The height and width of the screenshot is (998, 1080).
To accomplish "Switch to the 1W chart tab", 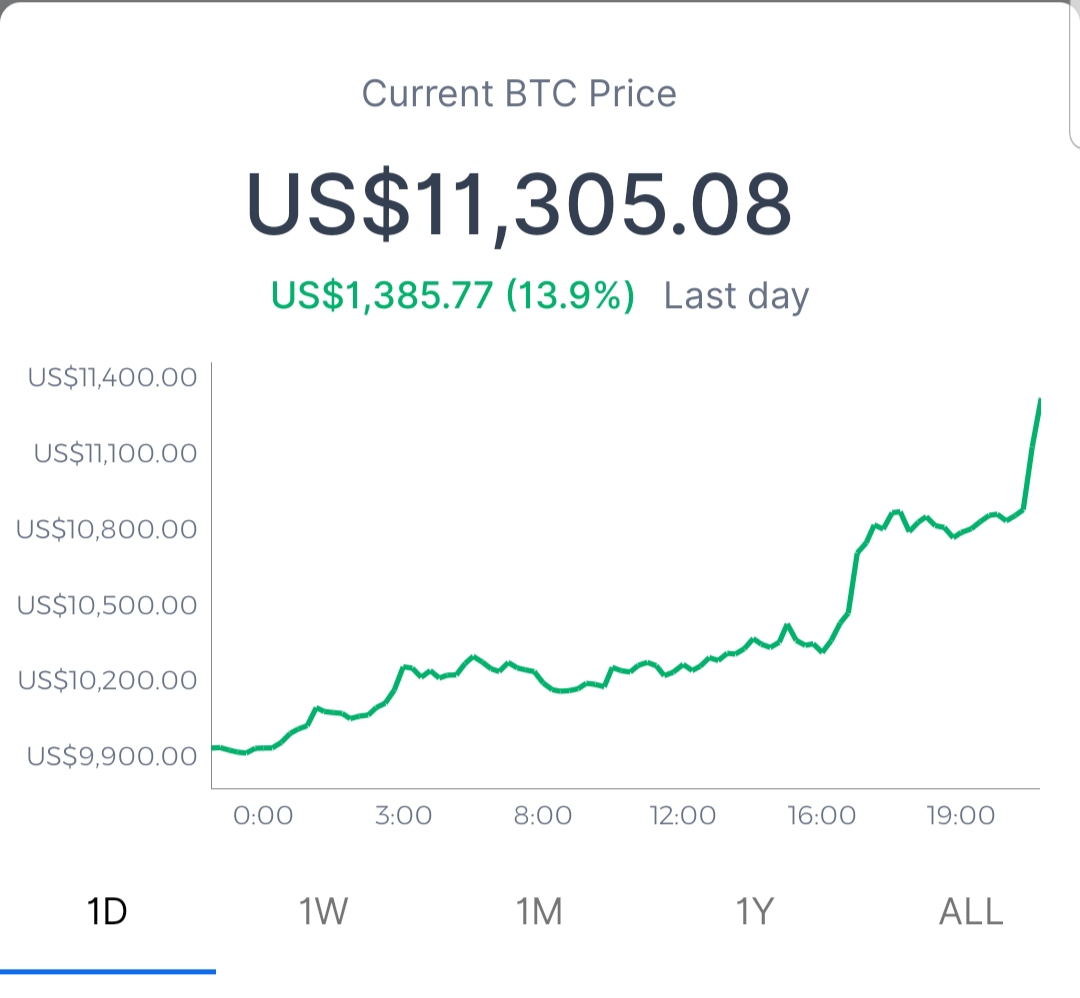I will 323,912.
